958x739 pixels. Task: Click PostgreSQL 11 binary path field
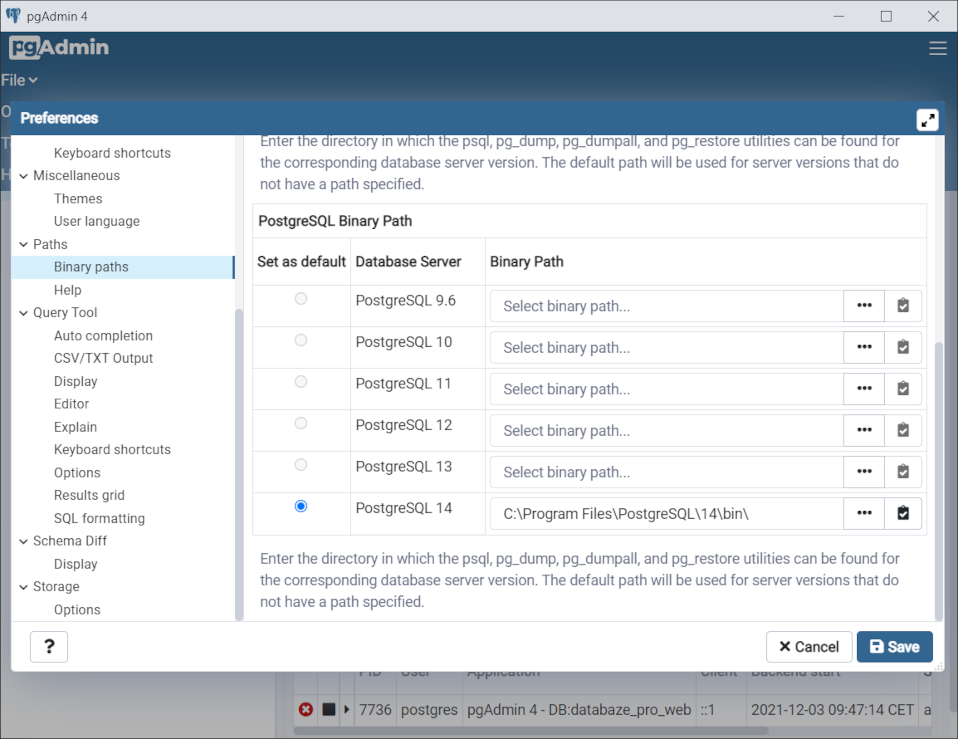(x=666, y=389)
